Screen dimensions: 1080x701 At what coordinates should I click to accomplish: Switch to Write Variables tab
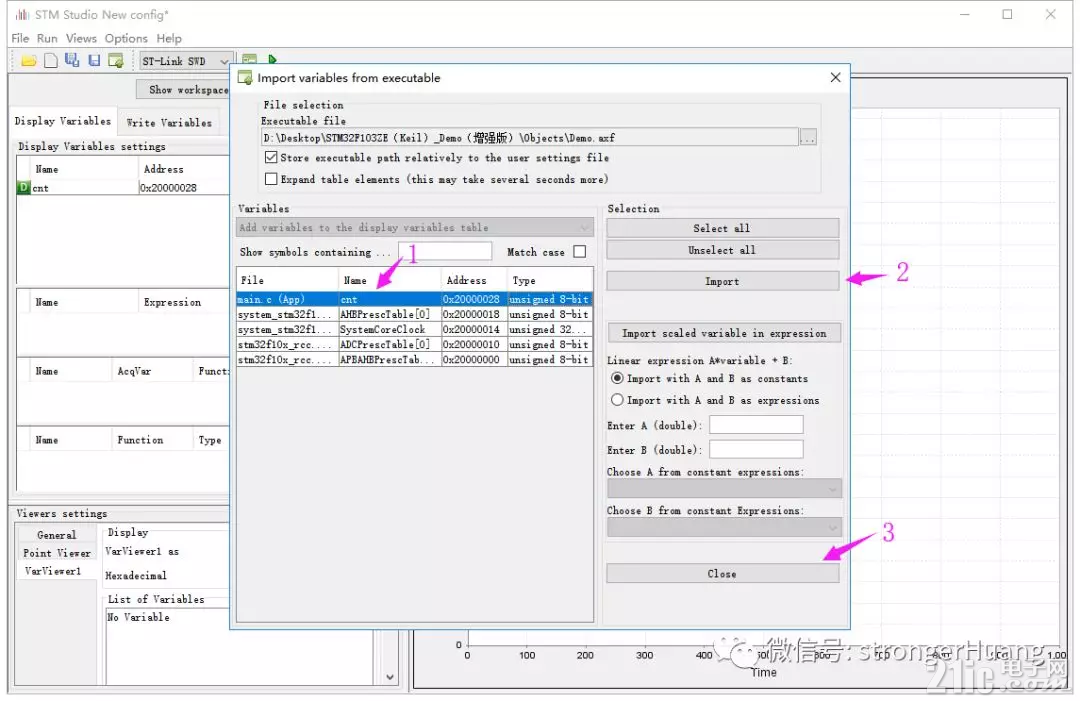click(169, 123)
